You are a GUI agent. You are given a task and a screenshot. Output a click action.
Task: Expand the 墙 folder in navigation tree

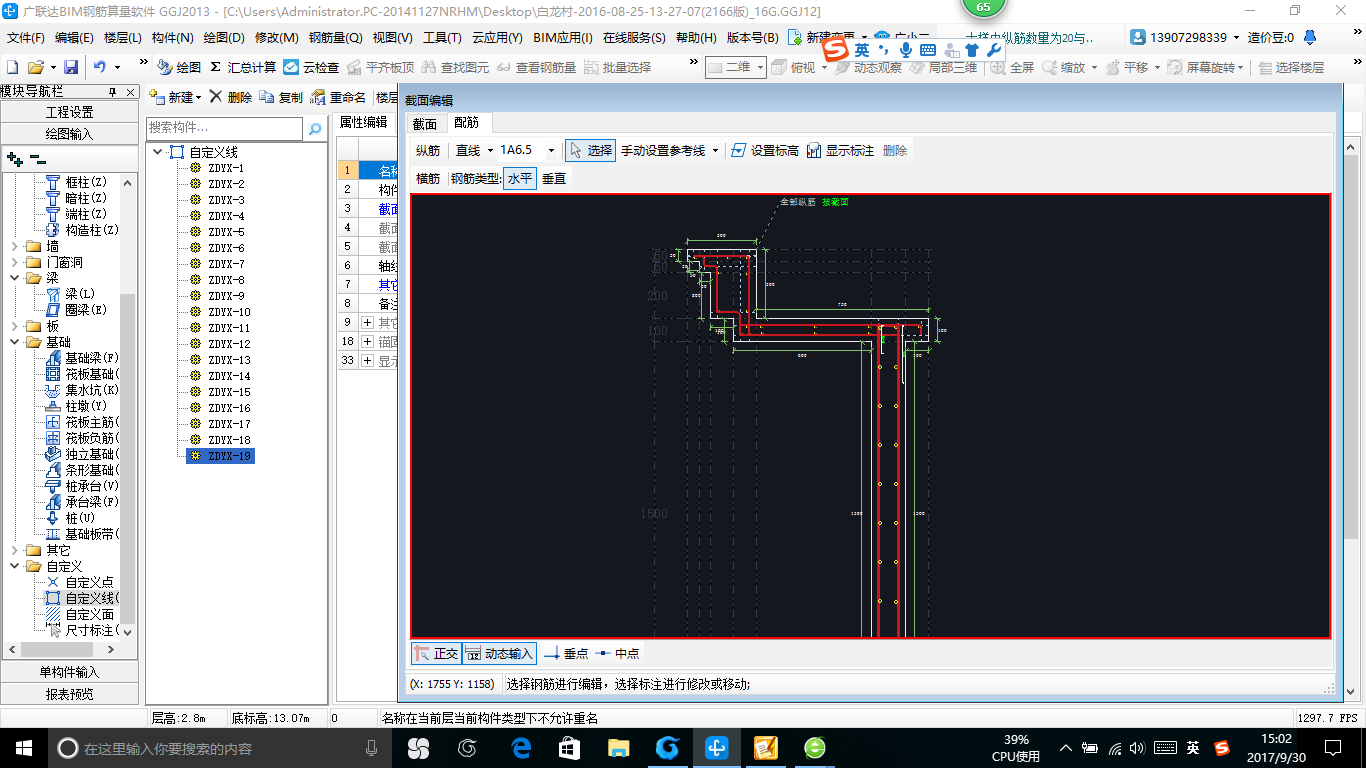[13, 246]
